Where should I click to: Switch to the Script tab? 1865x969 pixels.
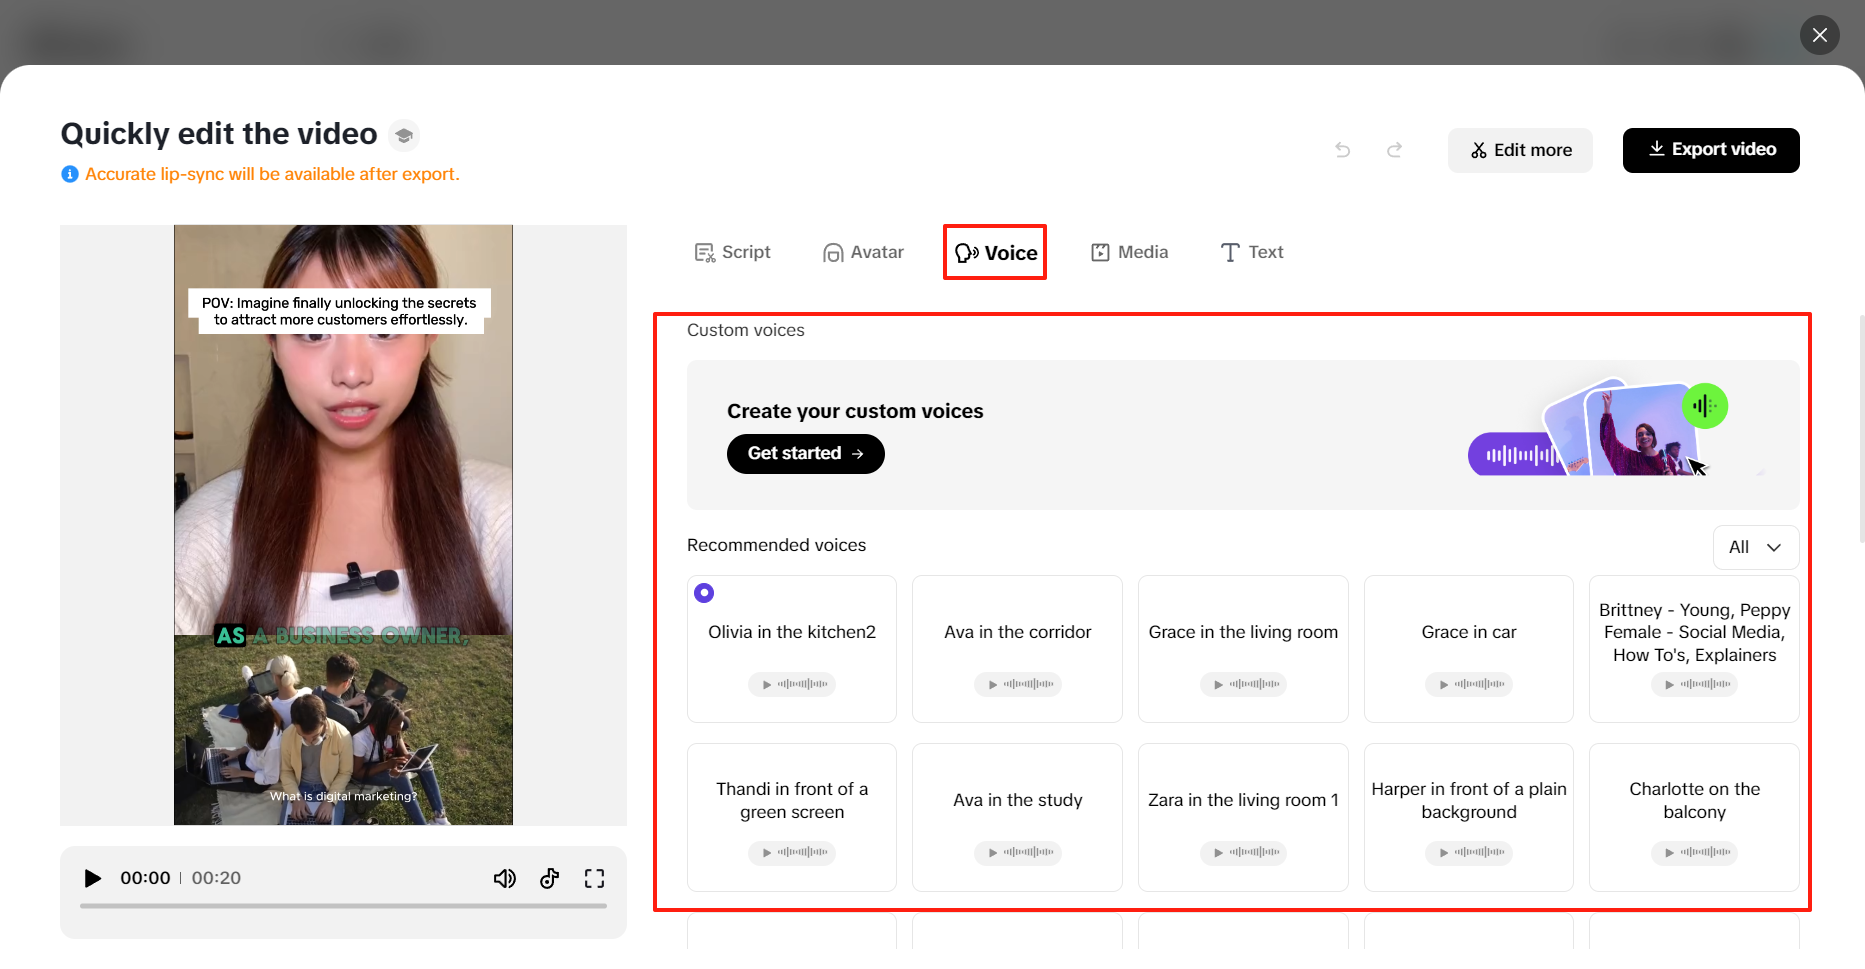[733, 252]
